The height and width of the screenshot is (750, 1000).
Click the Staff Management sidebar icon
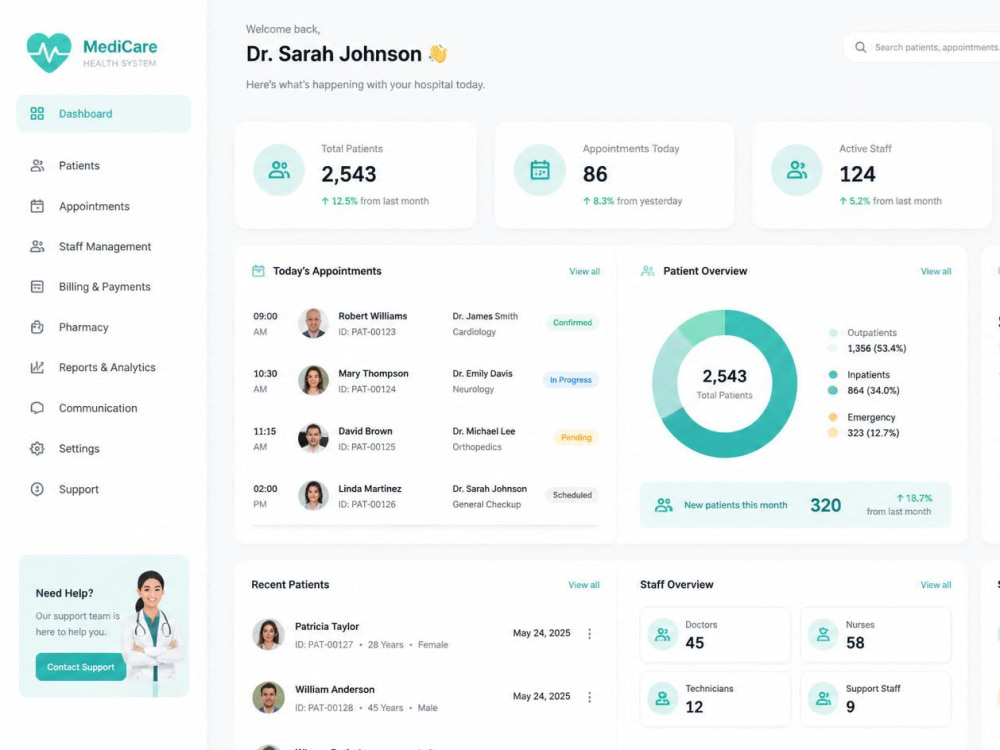pos(37,246)
